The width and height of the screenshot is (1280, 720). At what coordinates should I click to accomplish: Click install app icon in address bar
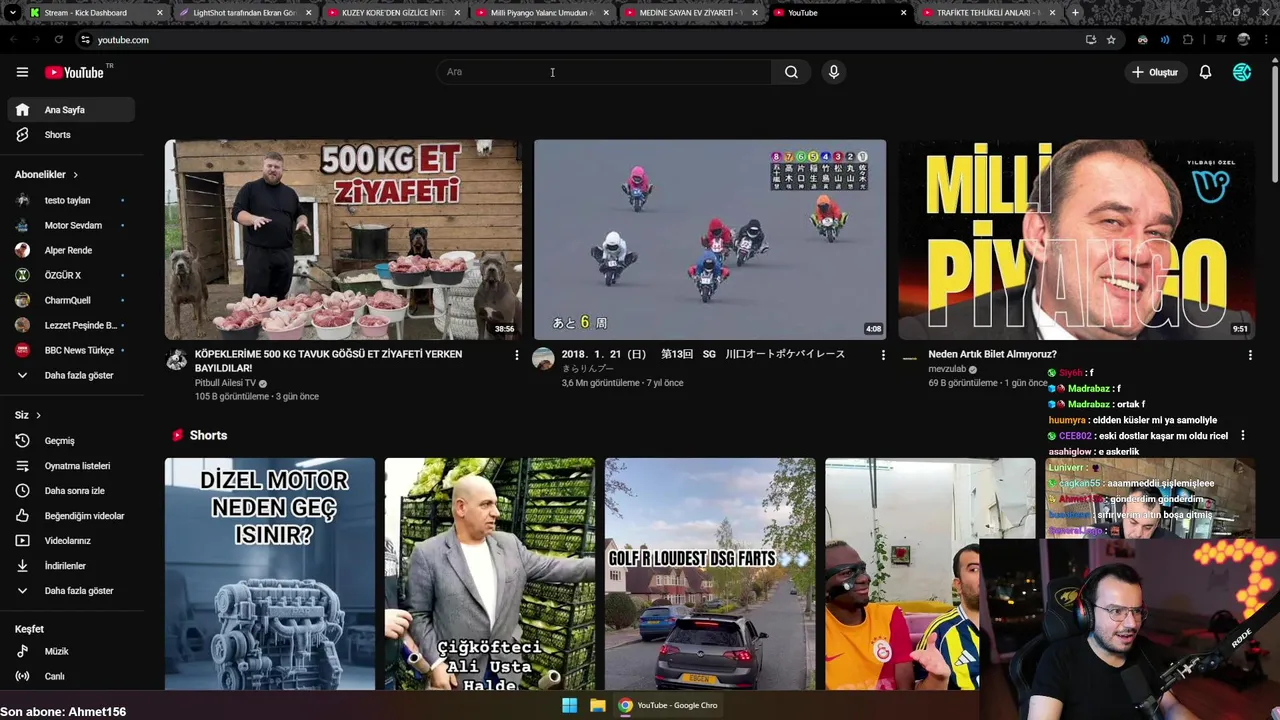(x=1090, y=40)
